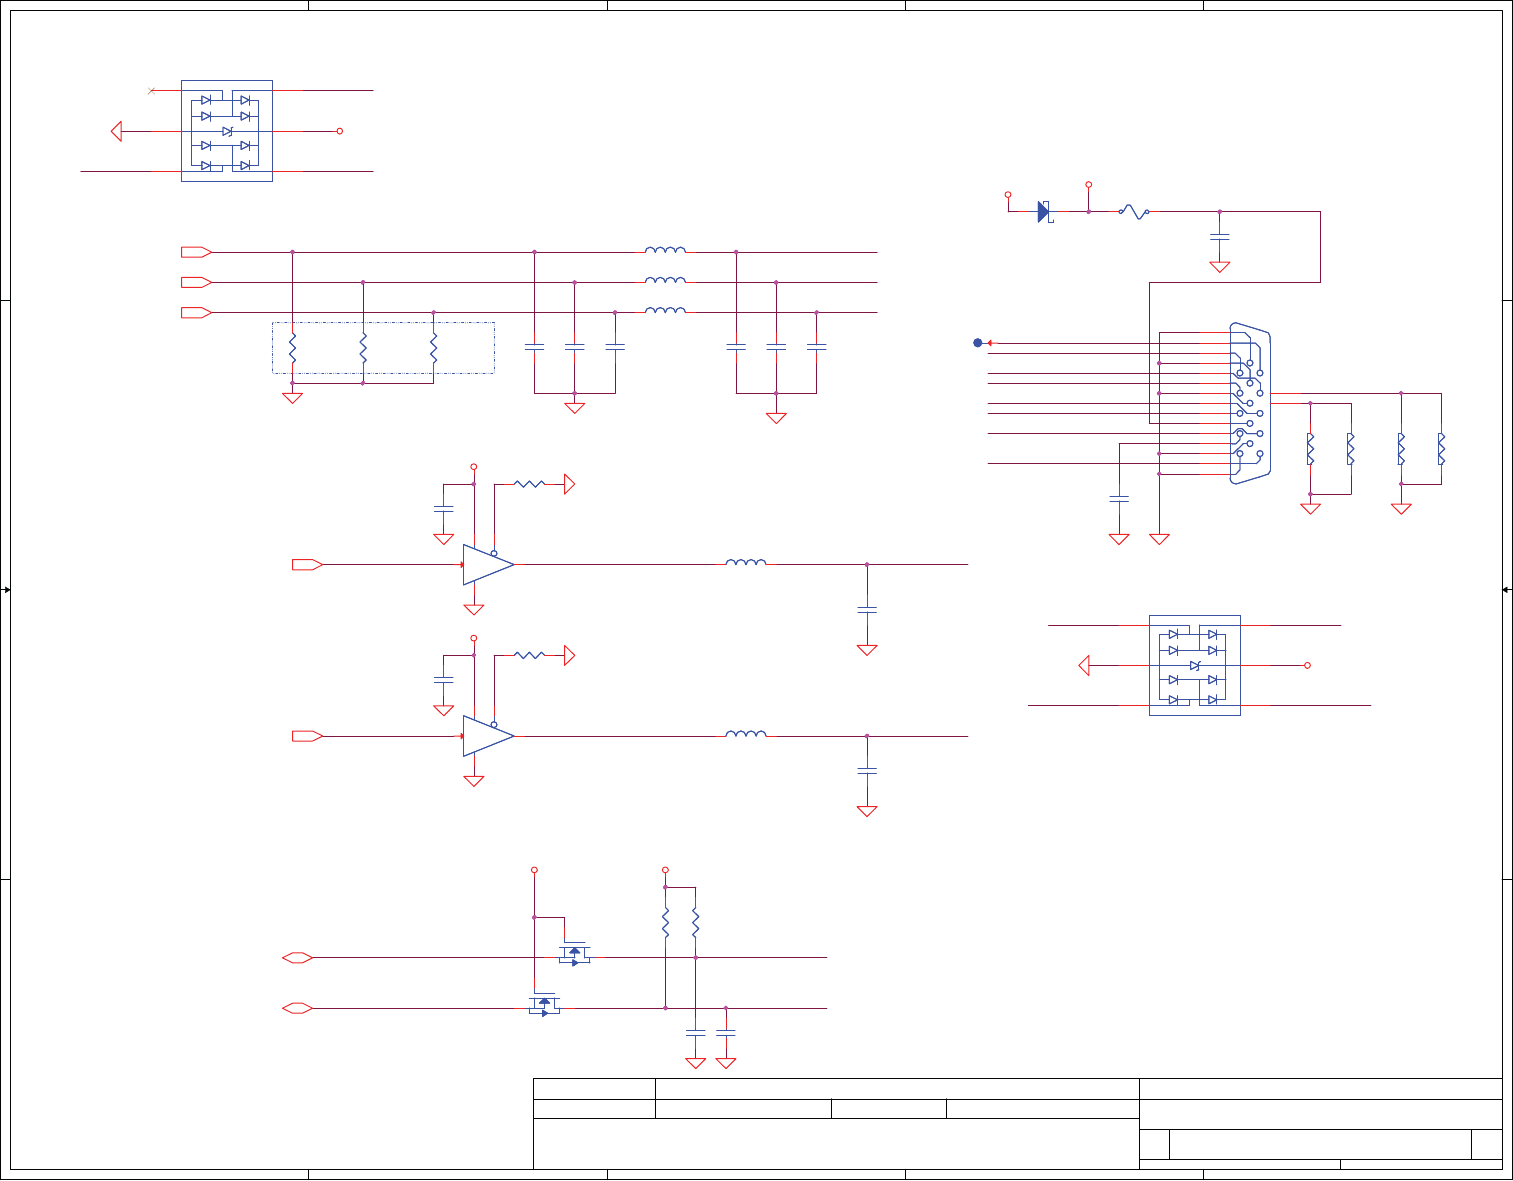
Task: Click the ground arrow left of the no-connect diode array
Action: coord(116,131)
